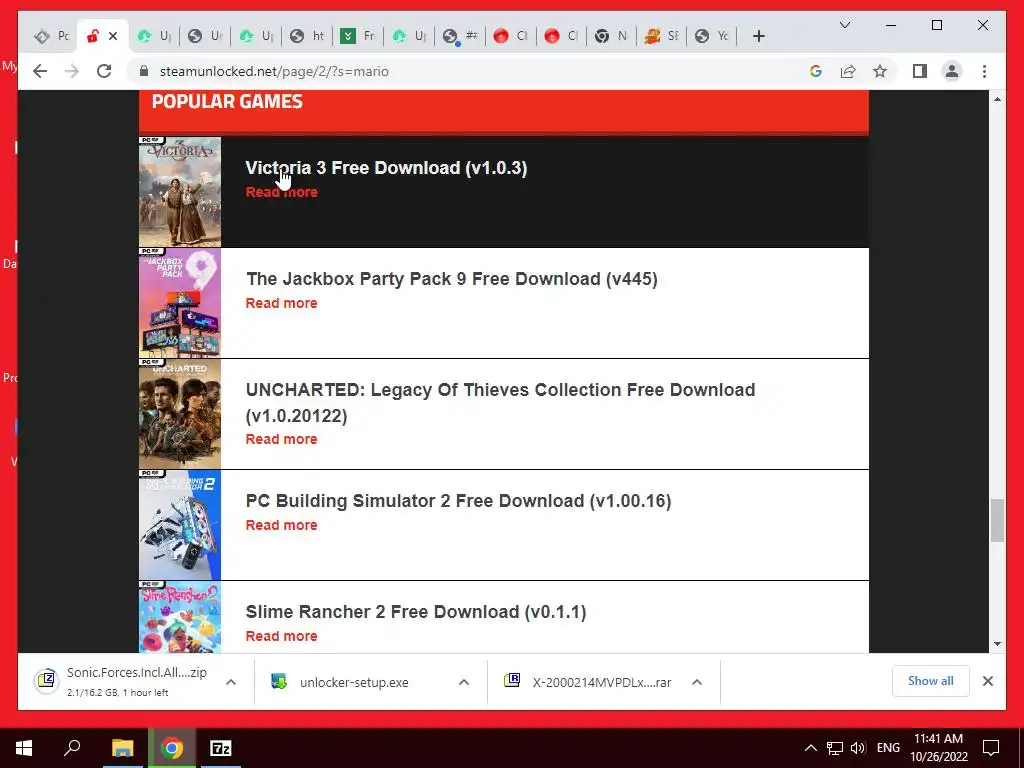Expand options for unlocker-setup.exe download
Screen dimensions: 1024x768
coord(464,682)
